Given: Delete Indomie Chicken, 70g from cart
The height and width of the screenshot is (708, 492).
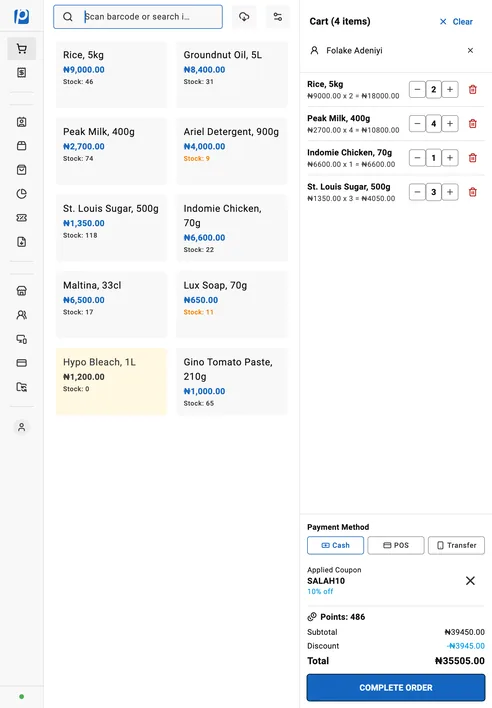Looking at the screenshot, I should [x=473, y=158].
